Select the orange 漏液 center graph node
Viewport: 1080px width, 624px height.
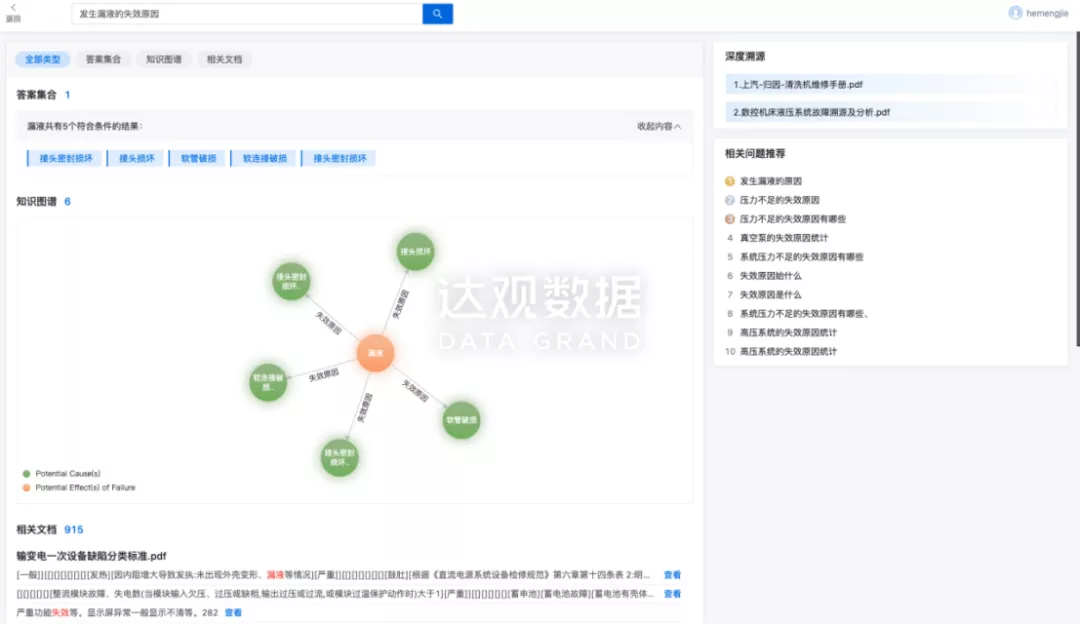pyautogui.click(x=376, y=353)
